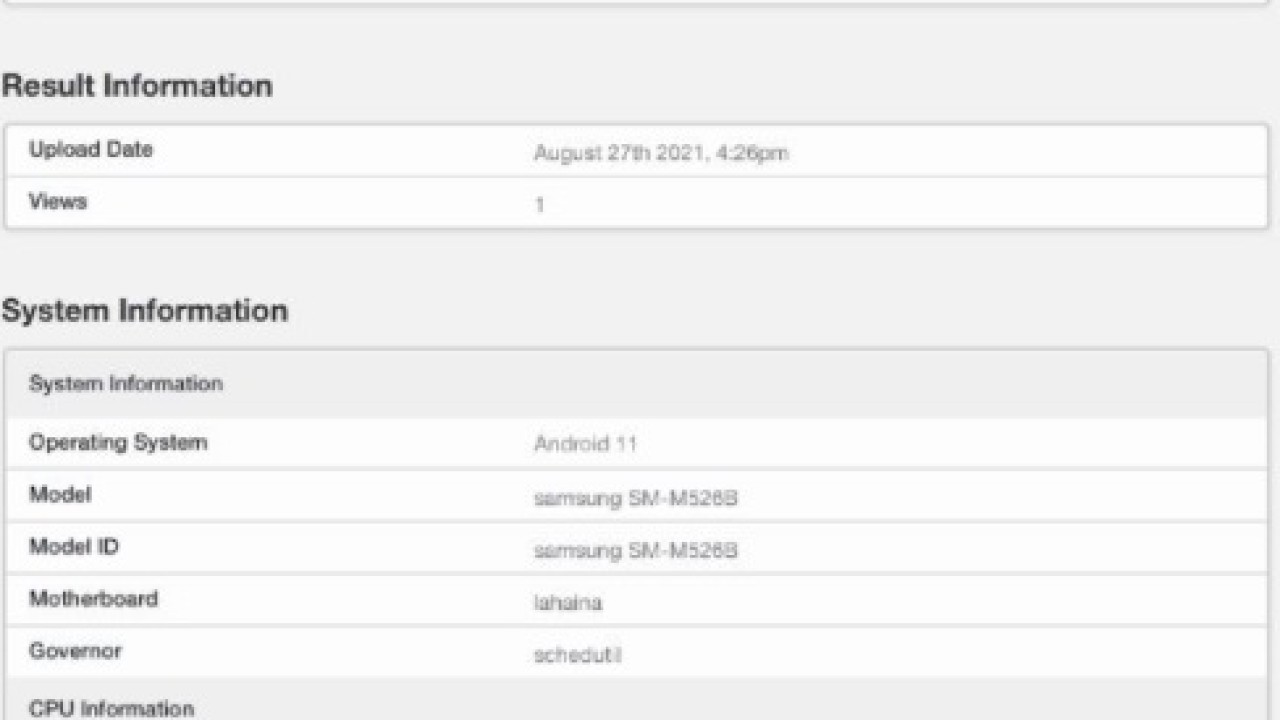Click the 4:26pm upload time
This screenshot has height=720, width=1280.
[x=753, y=153]
